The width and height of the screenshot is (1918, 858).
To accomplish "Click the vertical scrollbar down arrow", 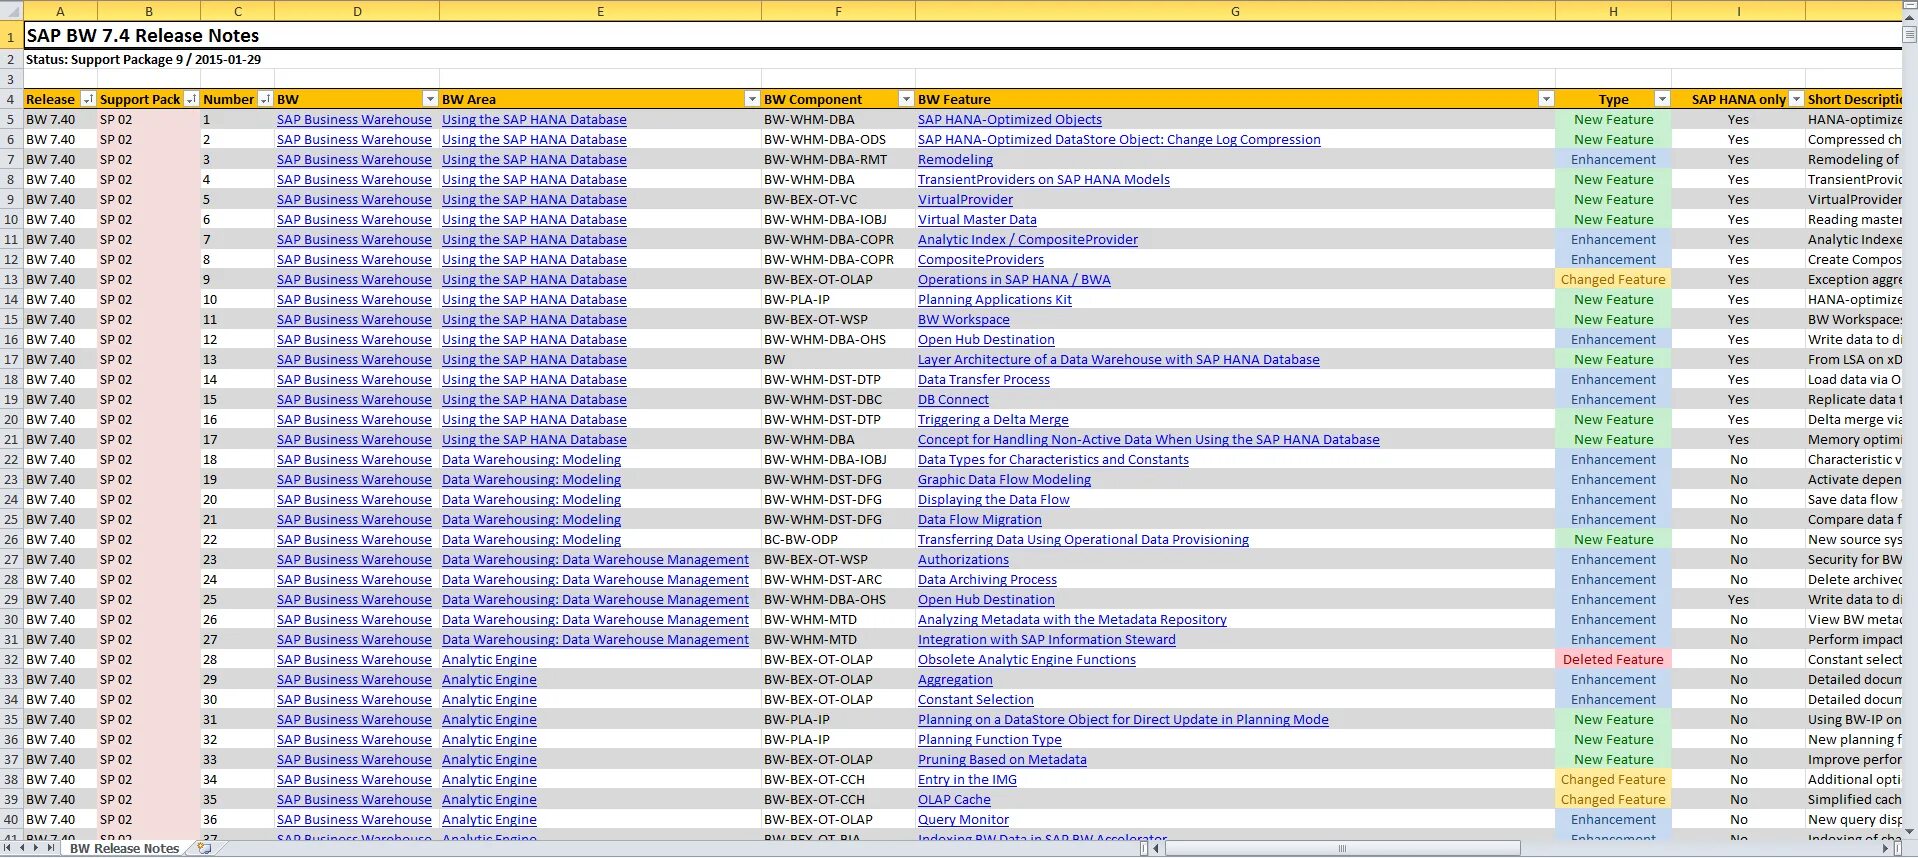I will [x=1910, y=832].
